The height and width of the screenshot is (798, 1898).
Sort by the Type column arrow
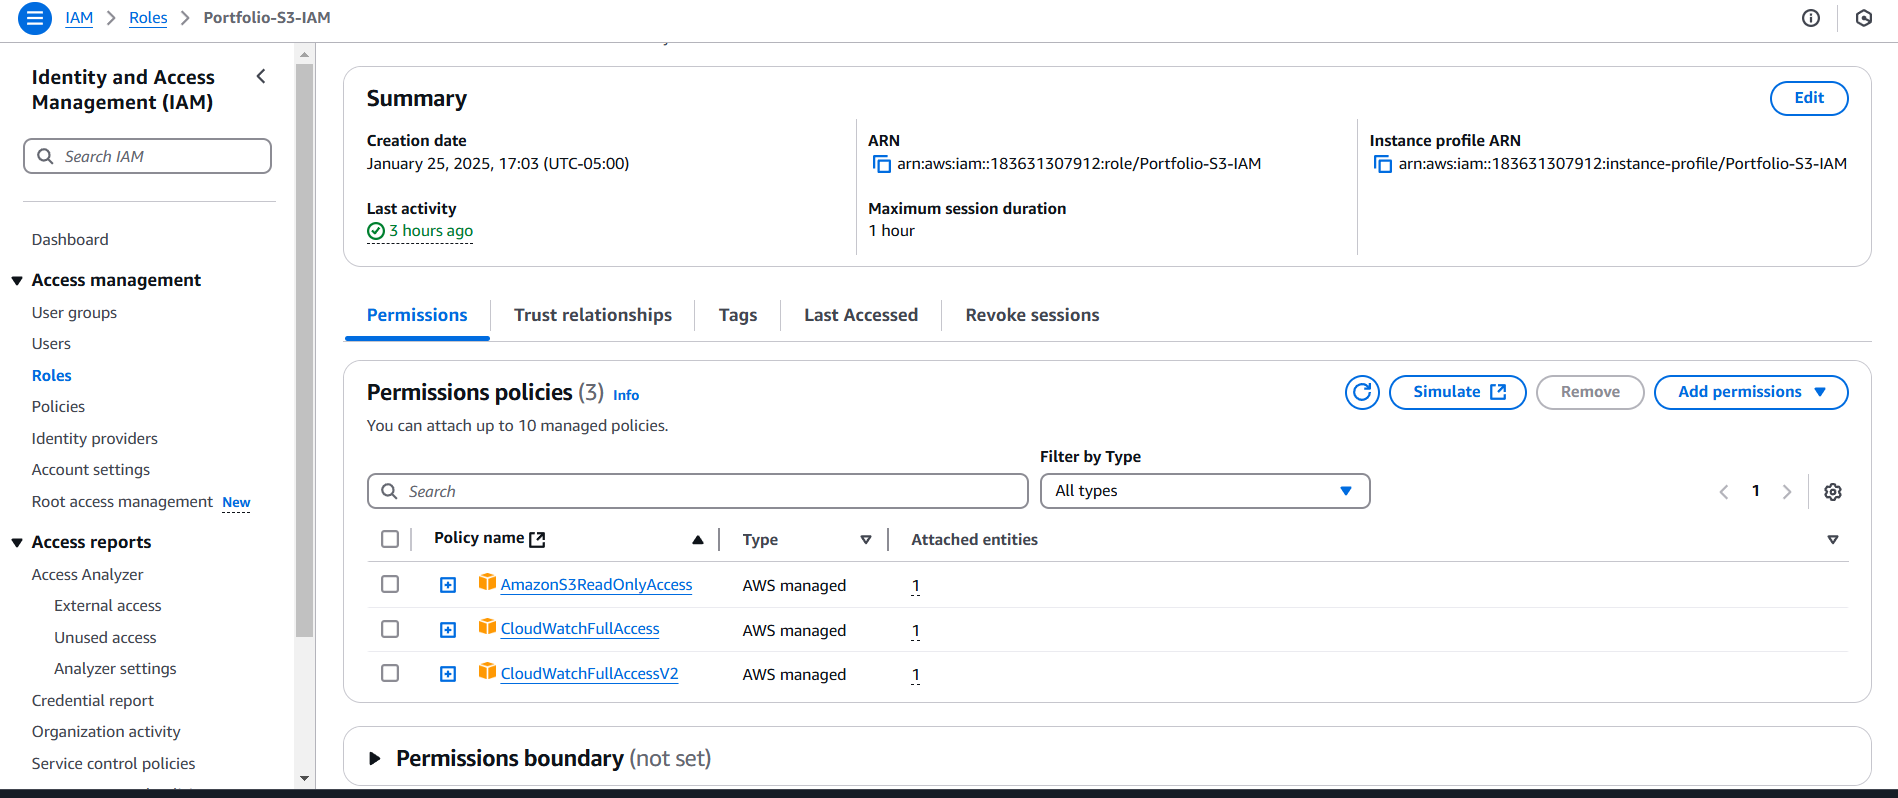click(866, 540)
